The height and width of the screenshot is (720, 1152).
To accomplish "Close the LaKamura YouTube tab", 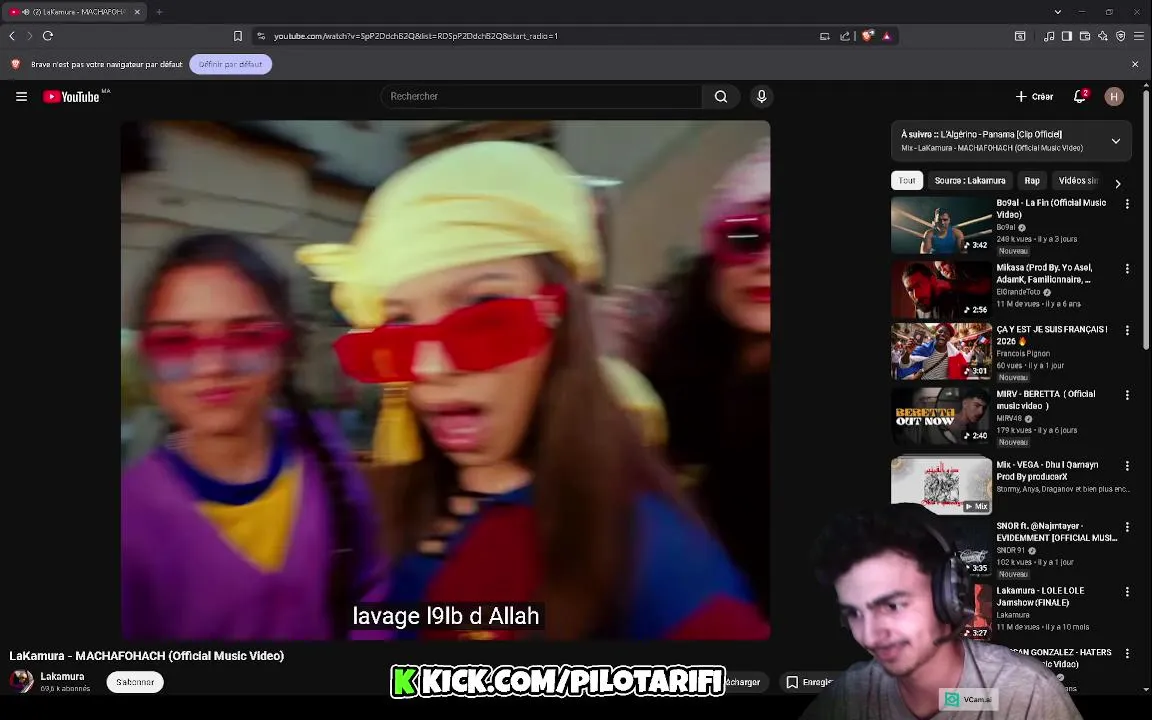I will [x=137, y=12].
